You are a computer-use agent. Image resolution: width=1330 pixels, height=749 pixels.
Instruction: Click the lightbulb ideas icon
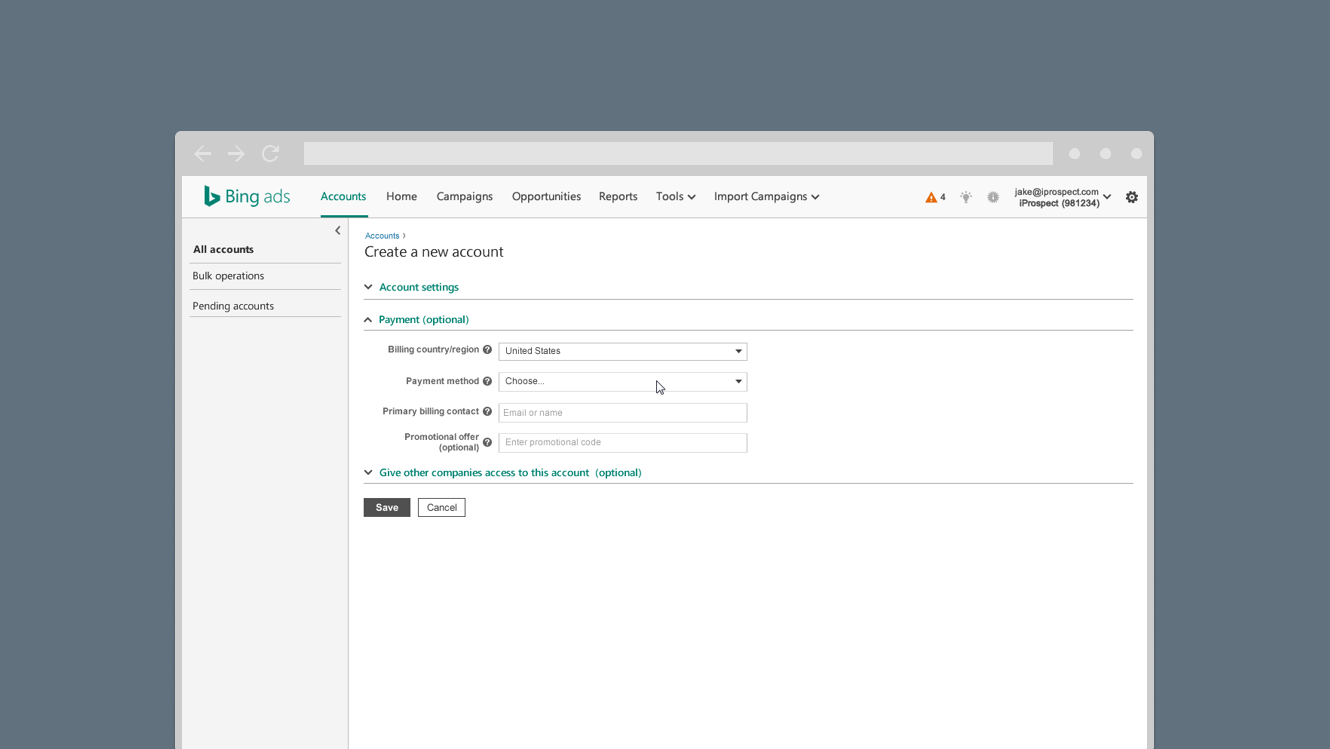[966, 198]
